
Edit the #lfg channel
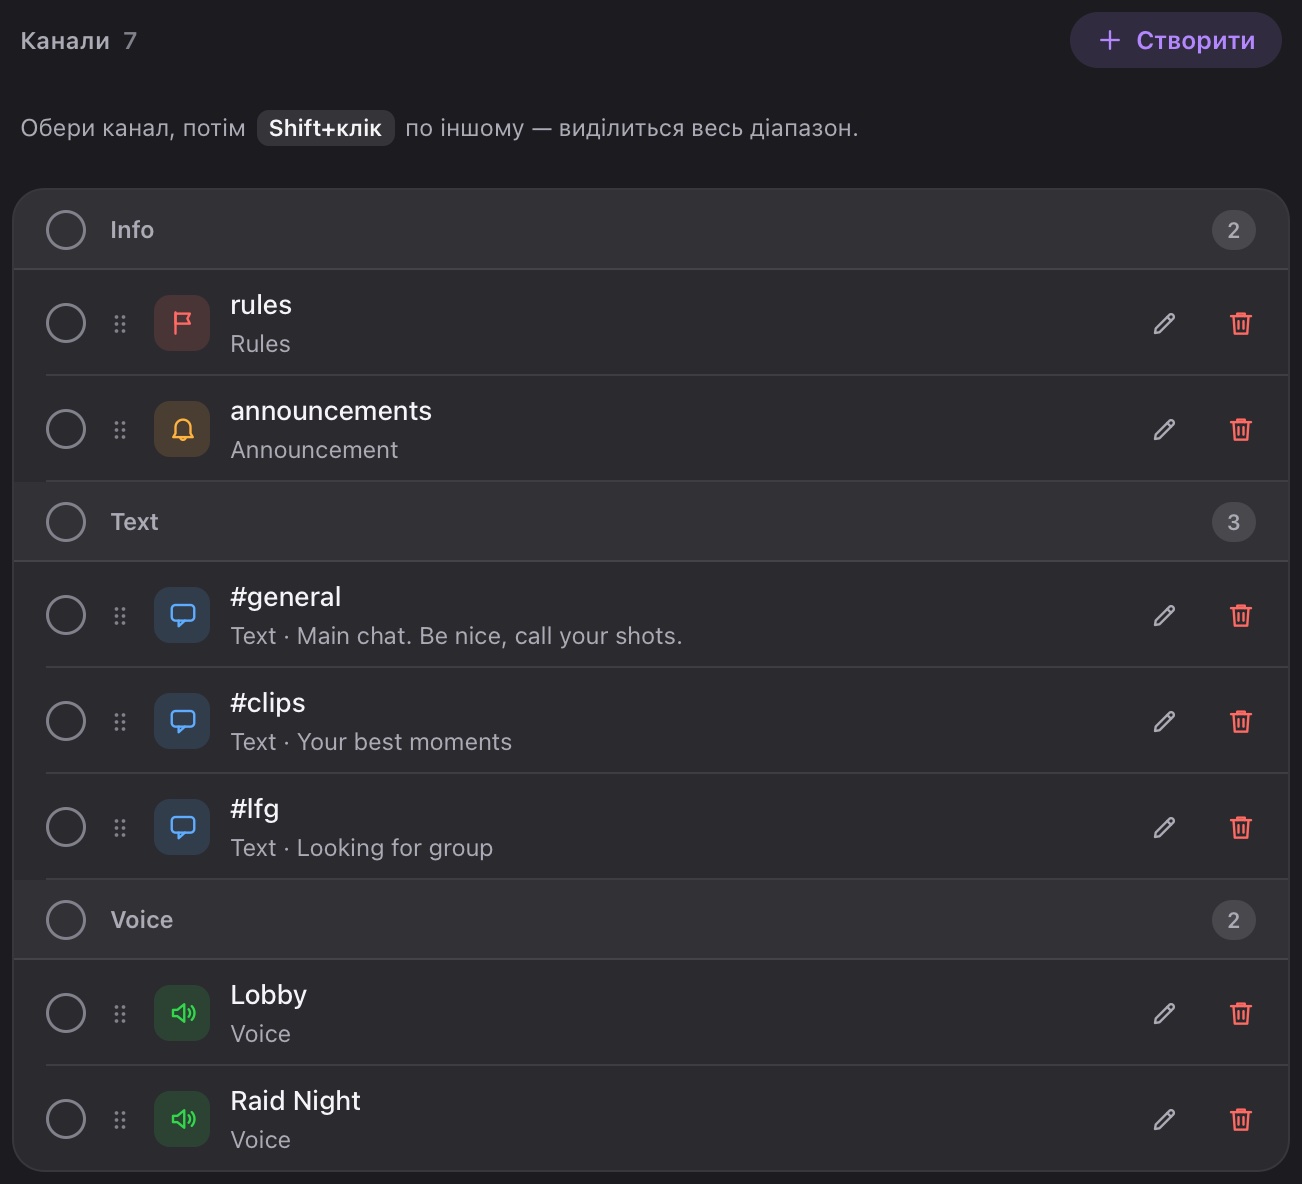point(1164,827)
